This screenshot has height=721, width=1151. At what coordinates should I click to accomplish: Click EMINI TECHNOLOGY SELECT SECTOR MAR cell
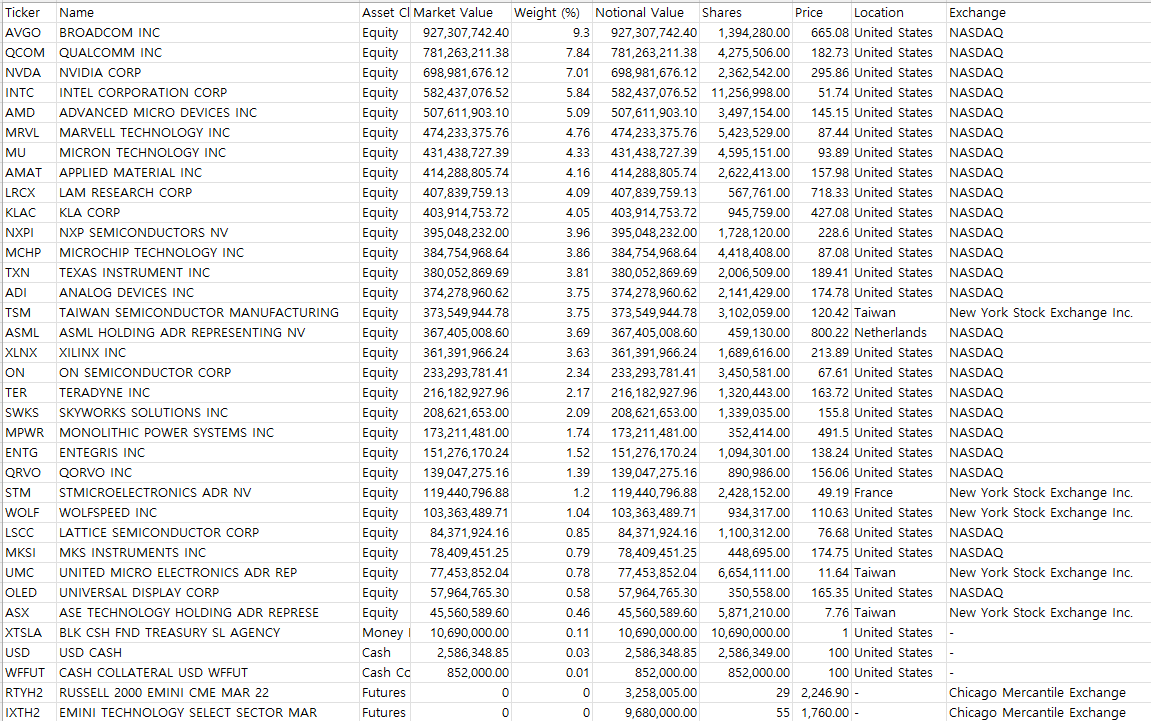click(x=208, y=713)
